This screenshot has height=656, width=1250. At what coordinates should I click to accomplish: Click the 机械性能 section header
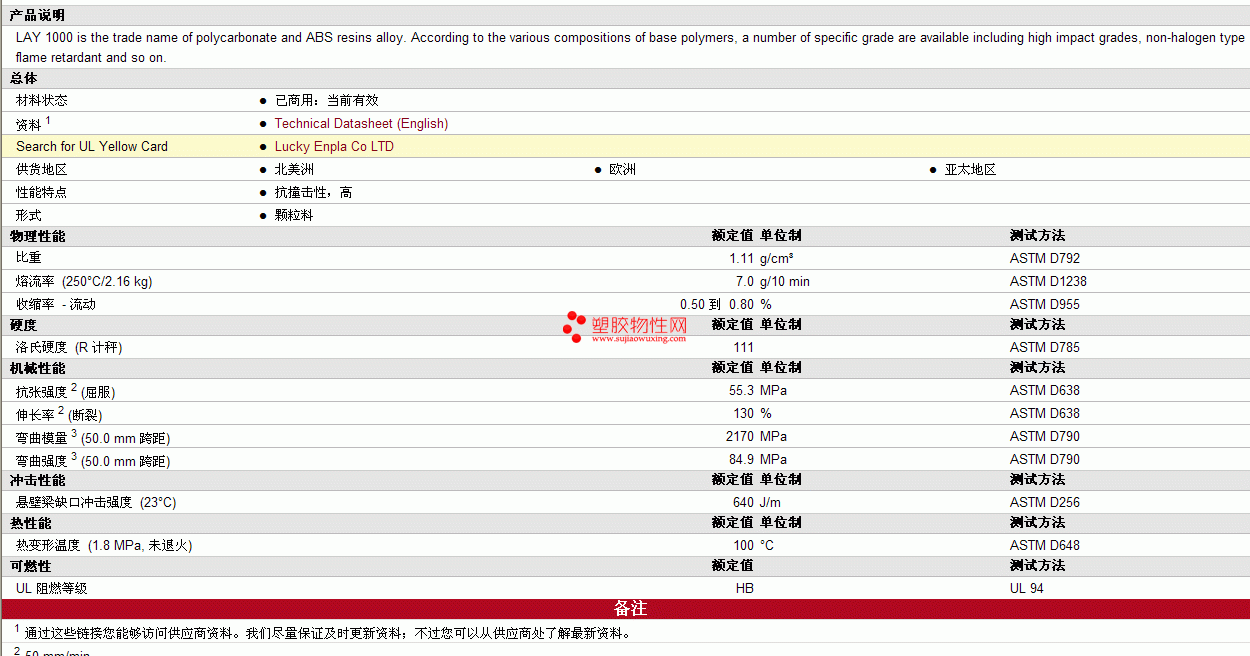[x=37, y=369]
